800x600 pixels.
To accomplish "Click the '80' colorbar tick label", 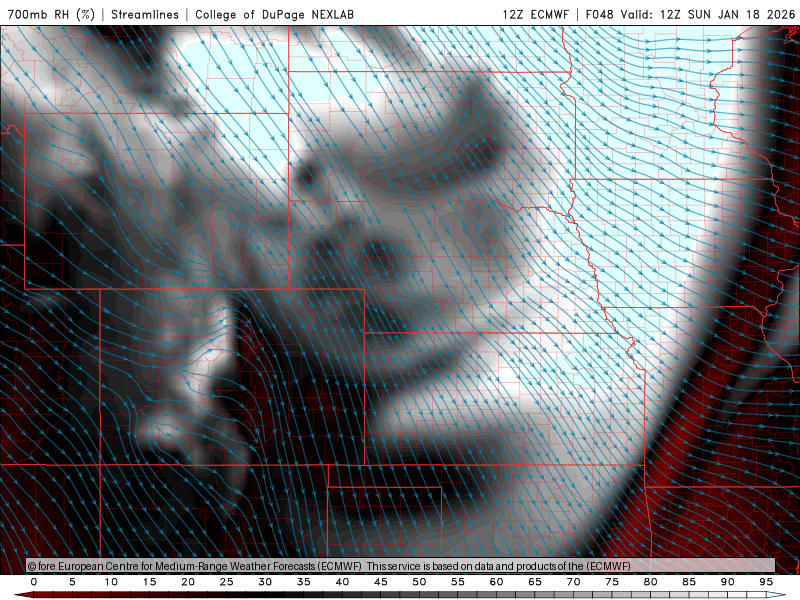I will click(651, 582).
